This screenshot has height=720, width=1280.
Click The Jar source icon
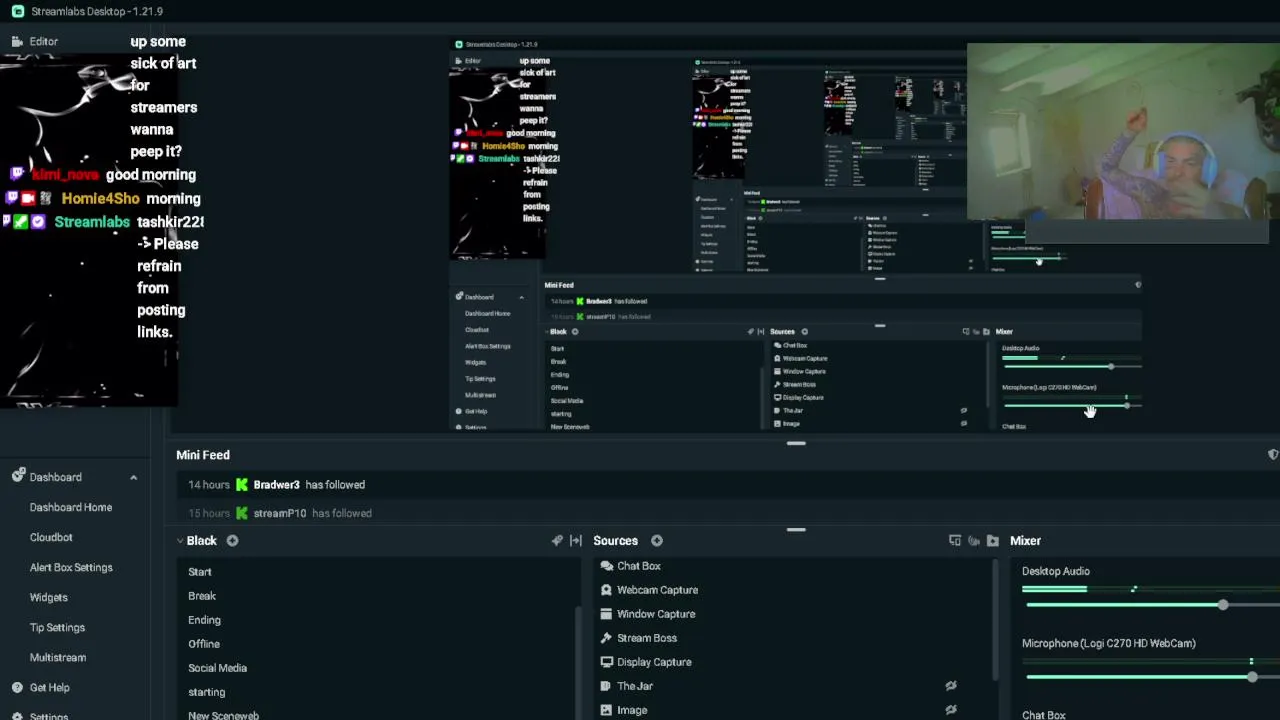tap(606, 686)
